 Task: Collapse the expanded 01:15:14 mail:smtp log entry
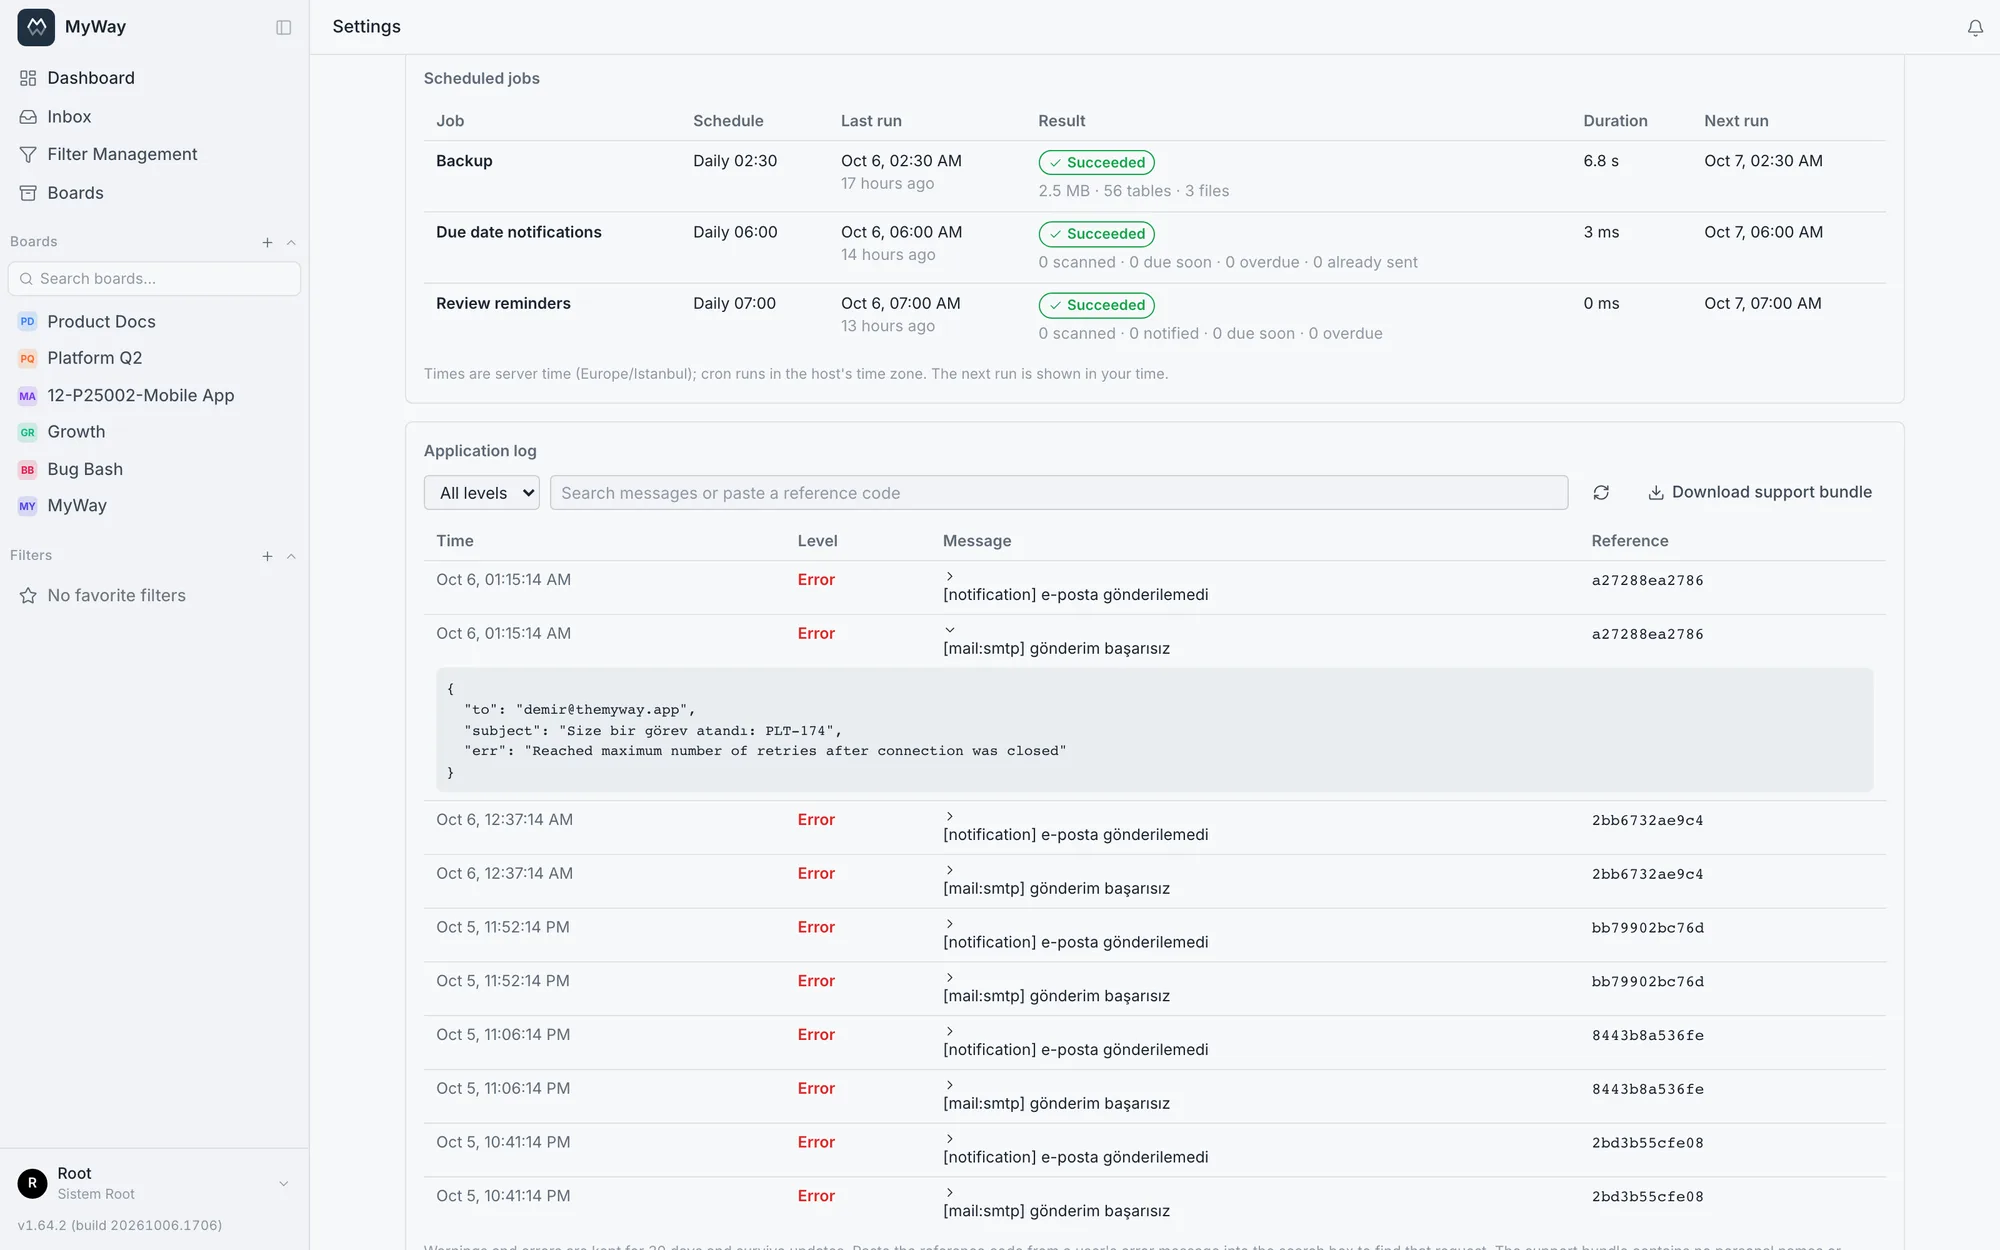[950, 630]
